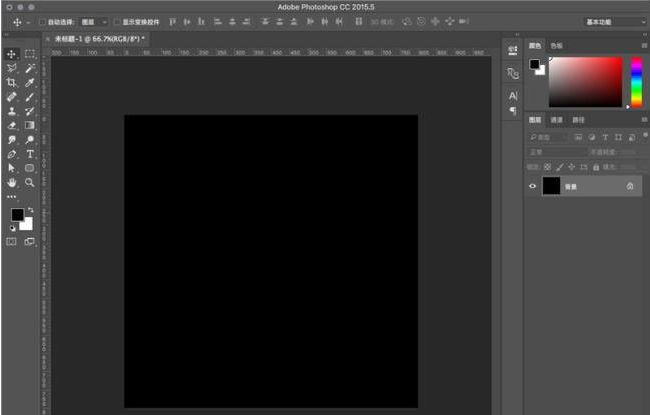Switch to the 通道 channels tab

coord(557,119)
